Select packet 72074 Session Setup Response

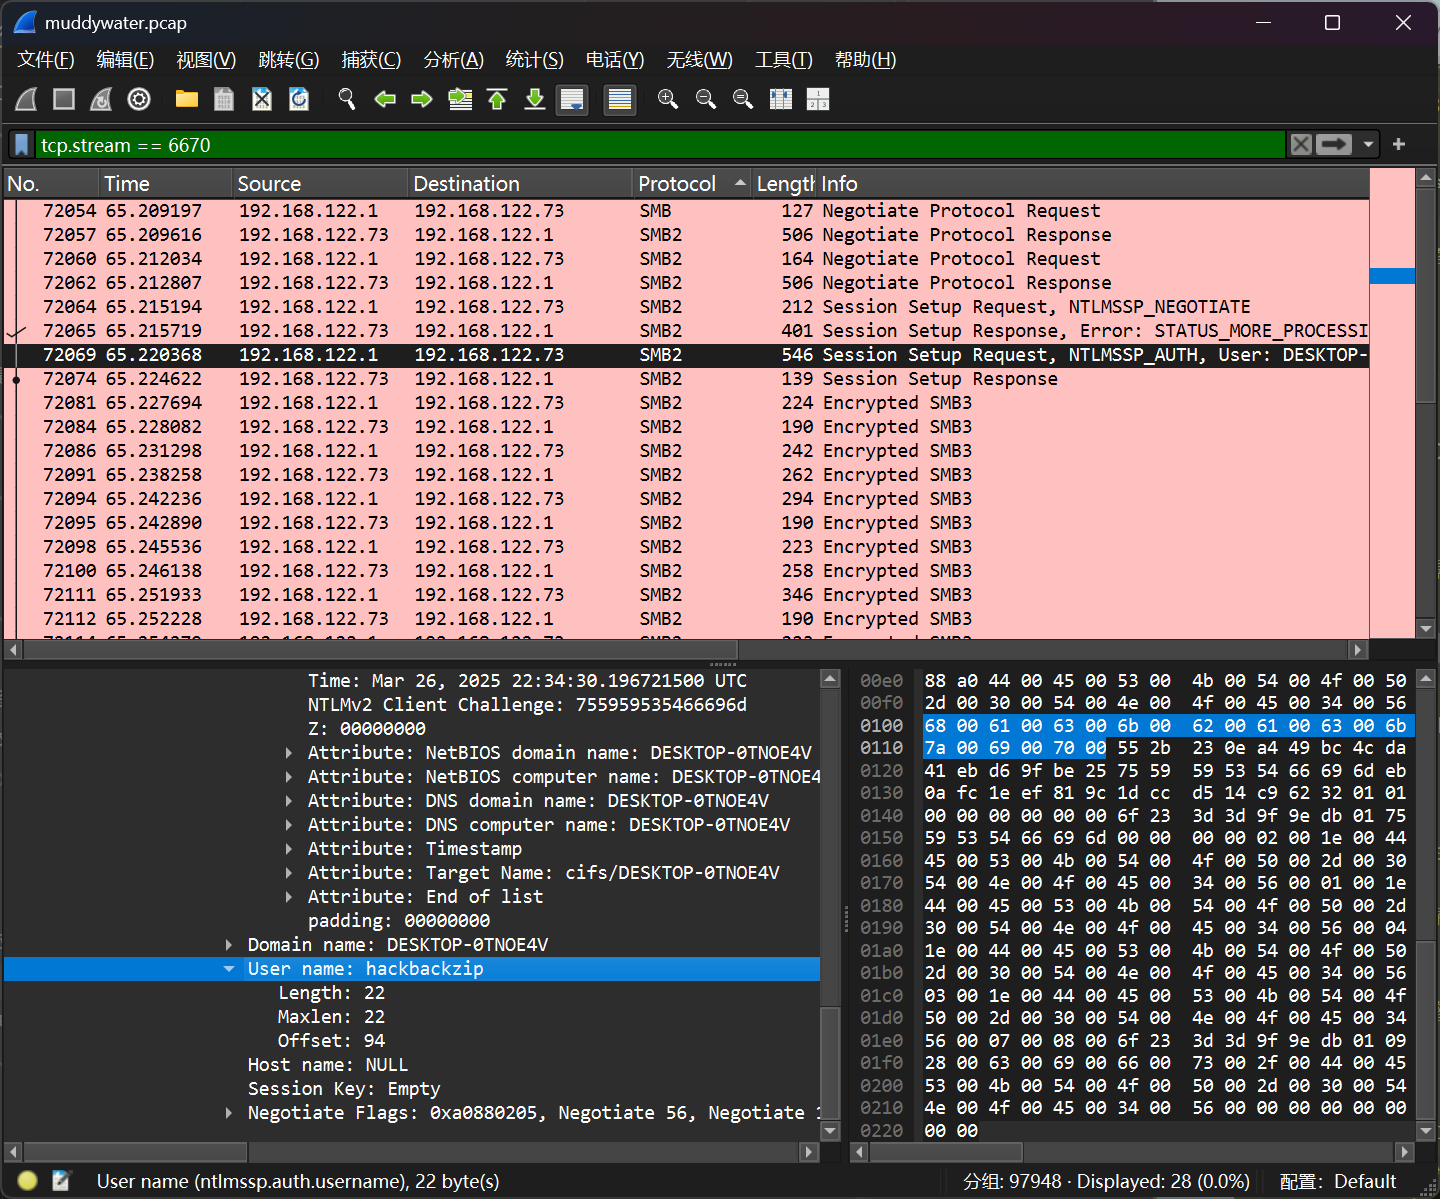click(686, 379)
